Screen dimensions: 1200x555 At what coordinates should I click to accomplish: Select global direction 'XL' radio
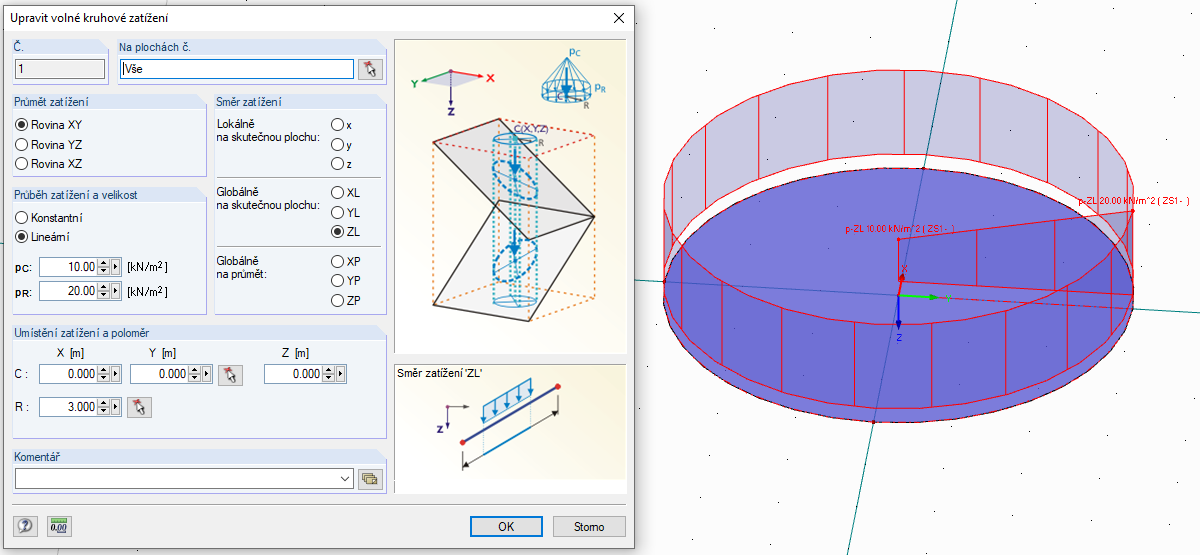click(x=337, y=193)
